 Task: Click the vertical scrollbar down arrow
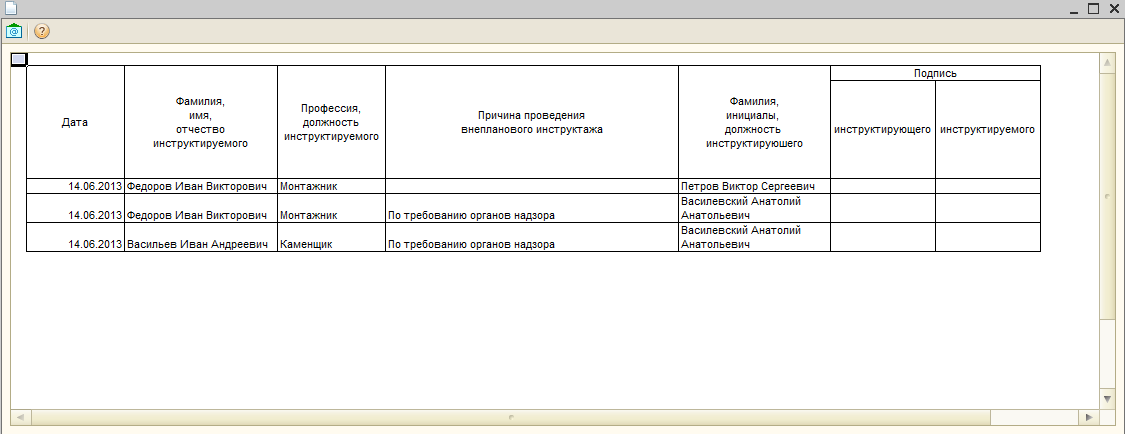1106,398
